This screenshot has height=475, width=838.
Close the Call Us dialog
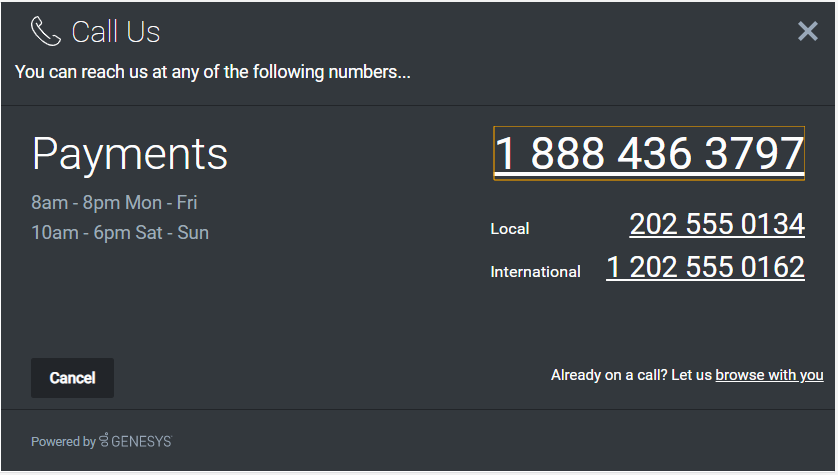808,32
